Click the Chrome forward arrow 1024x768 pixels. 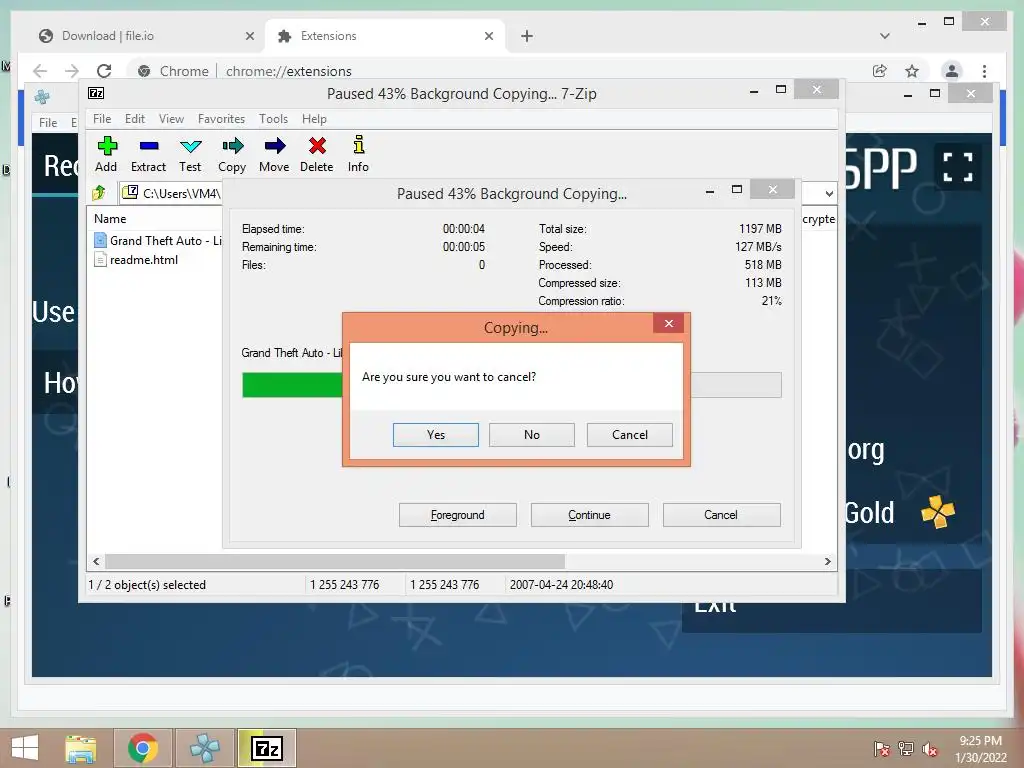coord(72,71)
